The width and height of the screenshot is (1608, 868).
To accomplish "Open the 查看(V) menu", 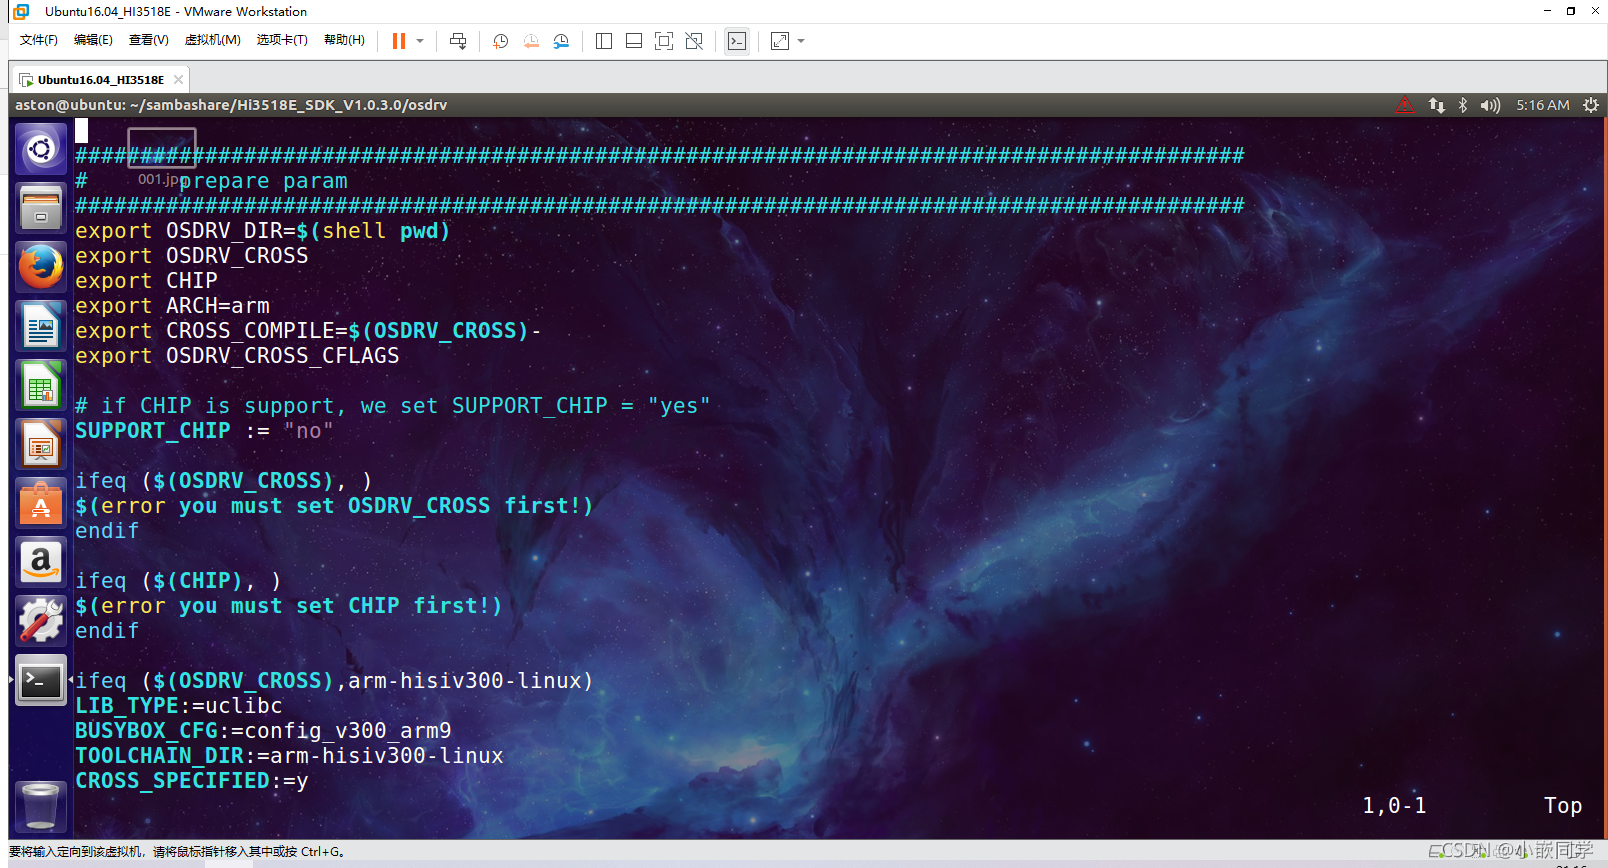I will (x=148, y=40).
